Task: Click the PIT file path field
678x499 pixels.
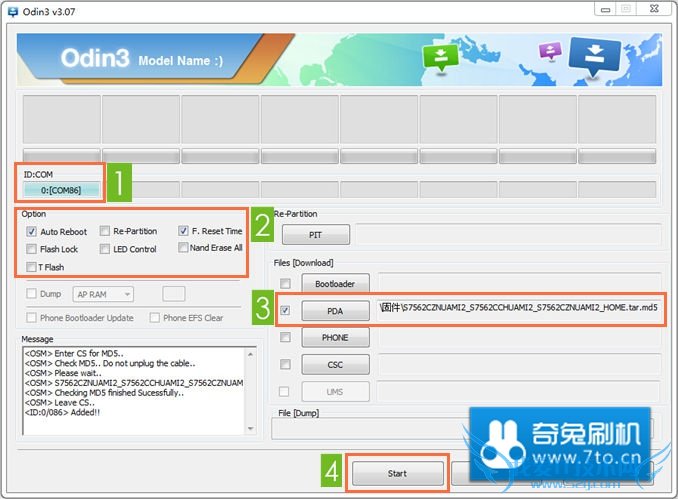Action: click(x=508, y=234)
